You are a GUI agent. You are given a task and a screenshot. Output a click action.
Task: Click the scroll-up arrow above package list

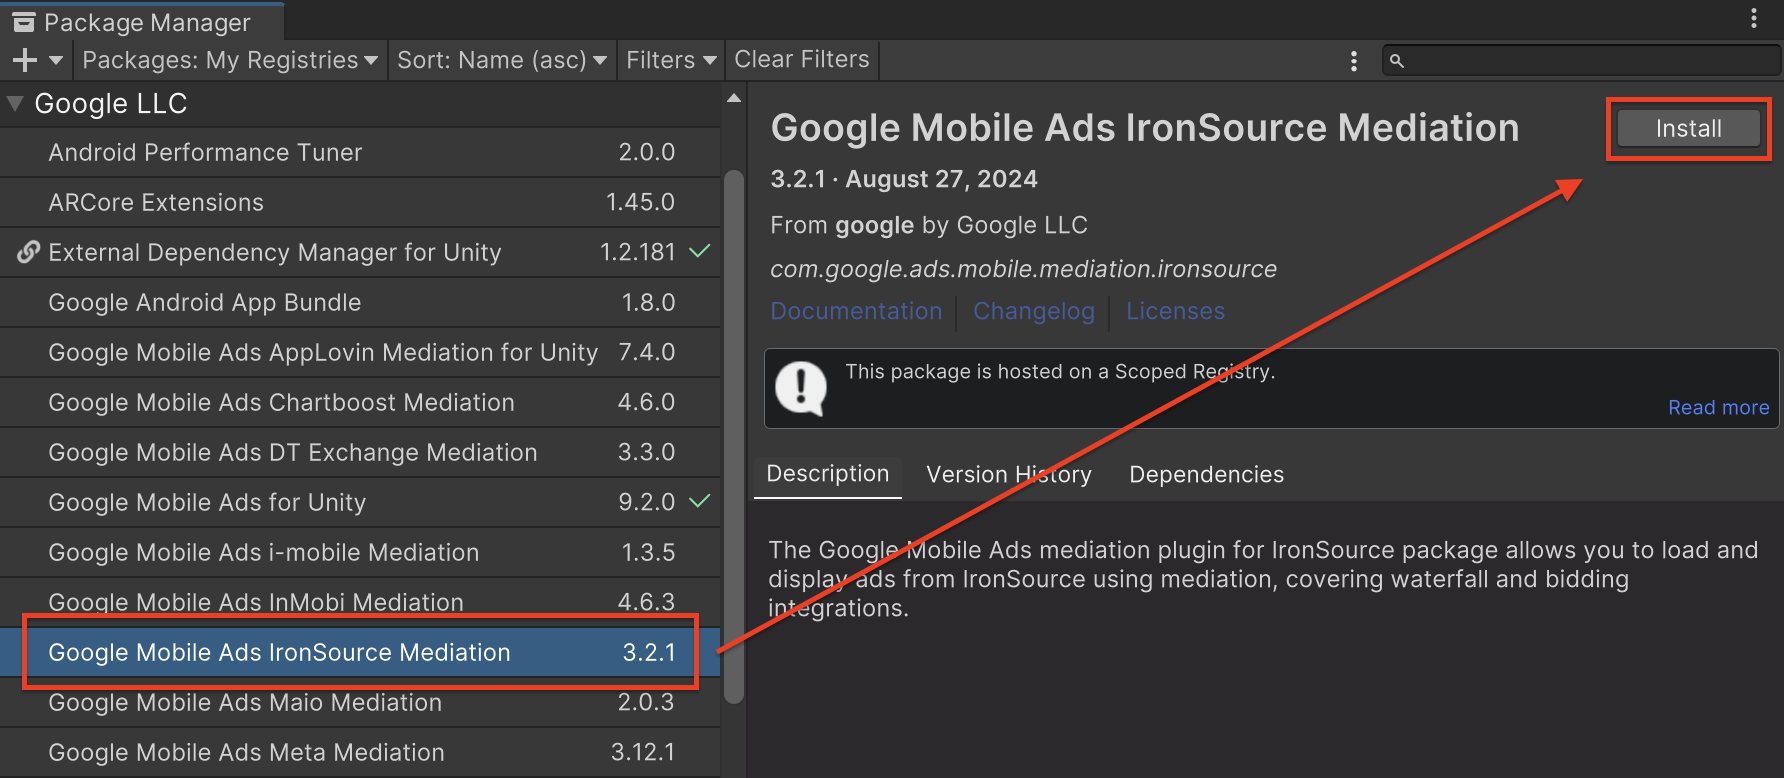(734, 98)
